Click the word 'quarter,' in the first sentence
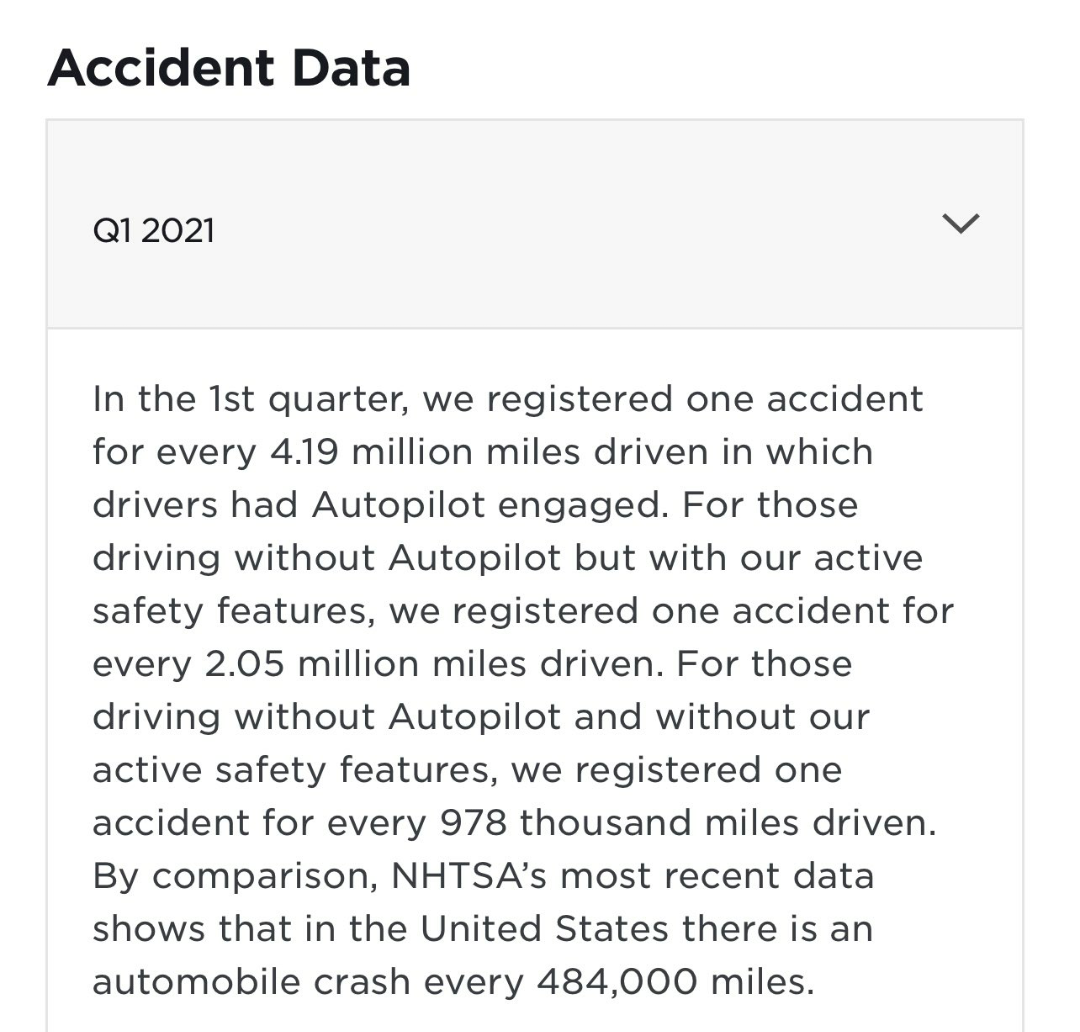The width and height of the screenshot is (1080, 1032). click(338, 401)
